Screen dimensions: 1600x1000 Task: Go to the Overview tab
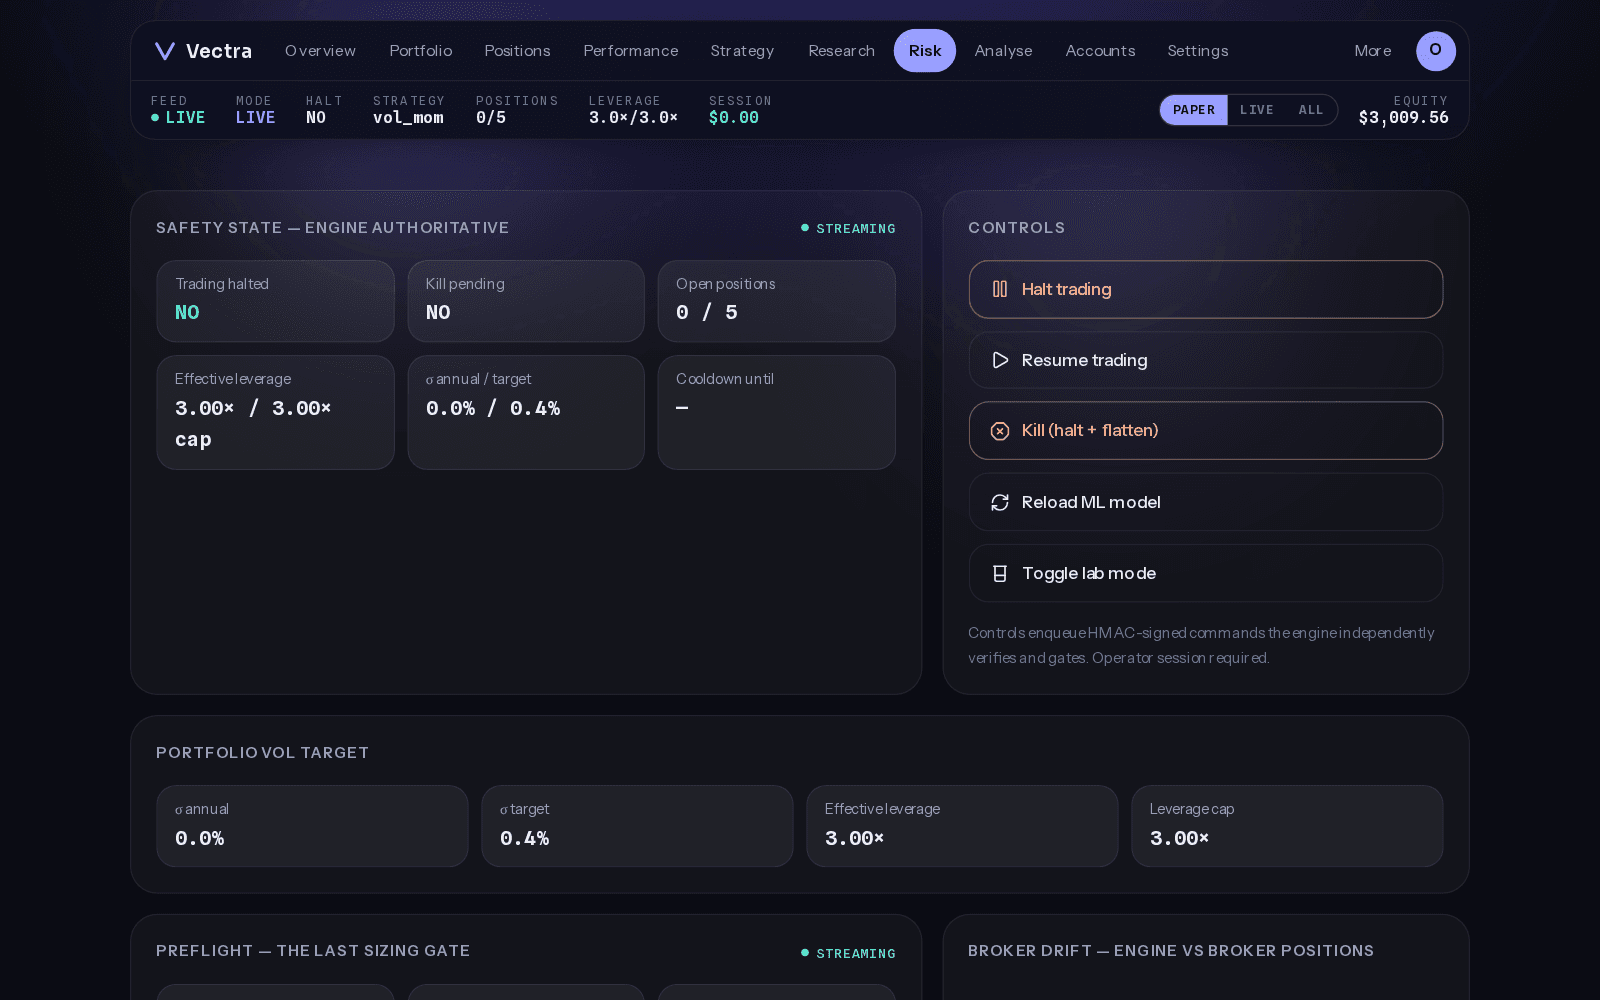[320, 51]
